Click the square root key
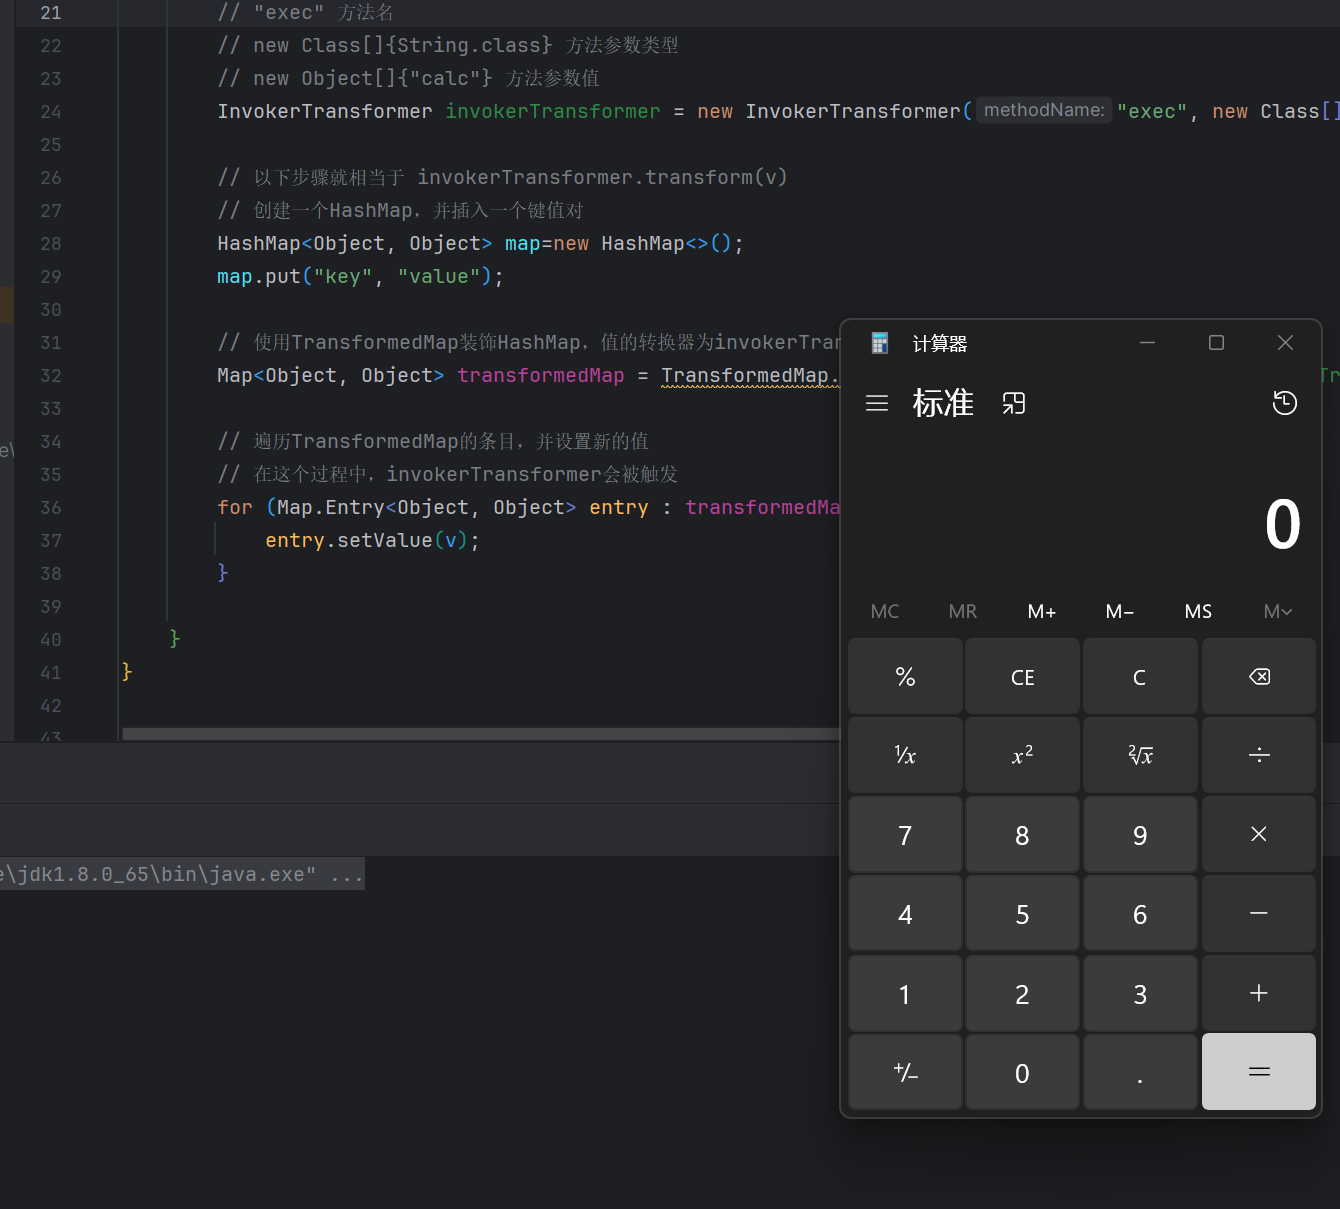1340x1209 pixels. pos(1140,756)
